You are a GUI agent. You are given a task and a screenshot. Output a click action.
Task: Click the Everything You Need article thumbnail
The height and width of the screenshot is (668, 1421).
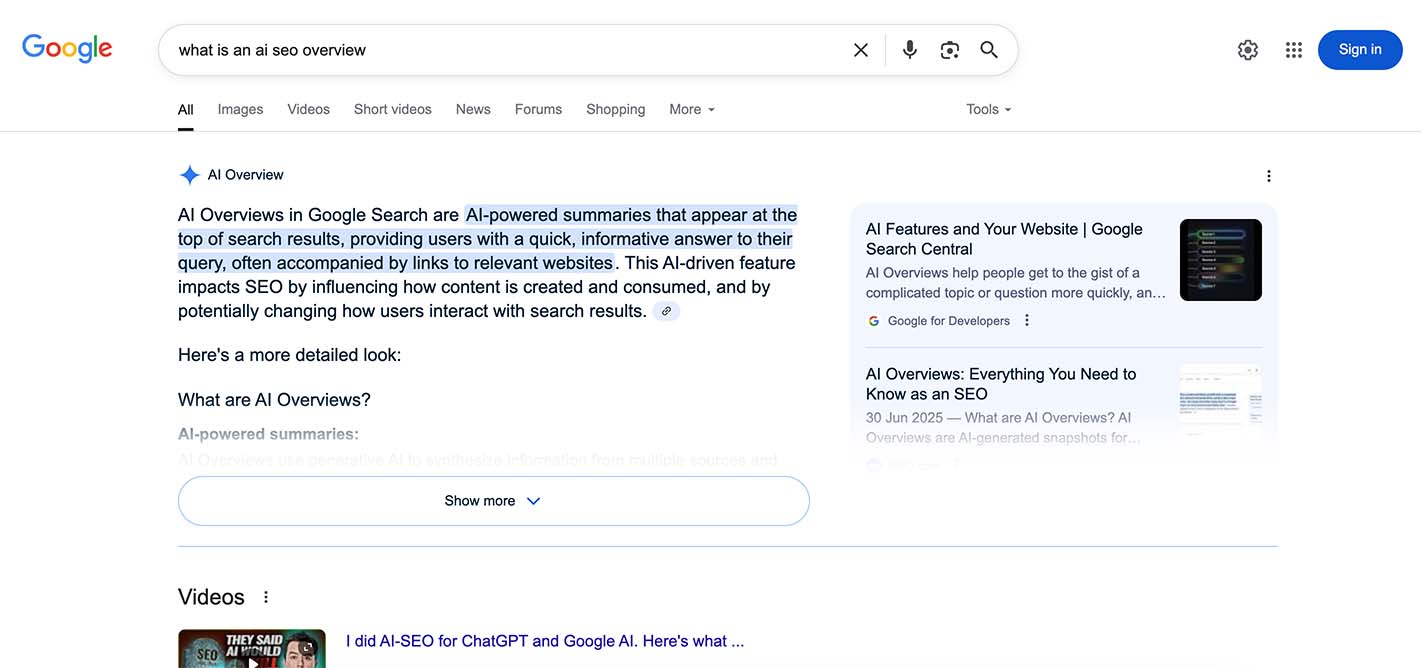tap(1221, 404)
